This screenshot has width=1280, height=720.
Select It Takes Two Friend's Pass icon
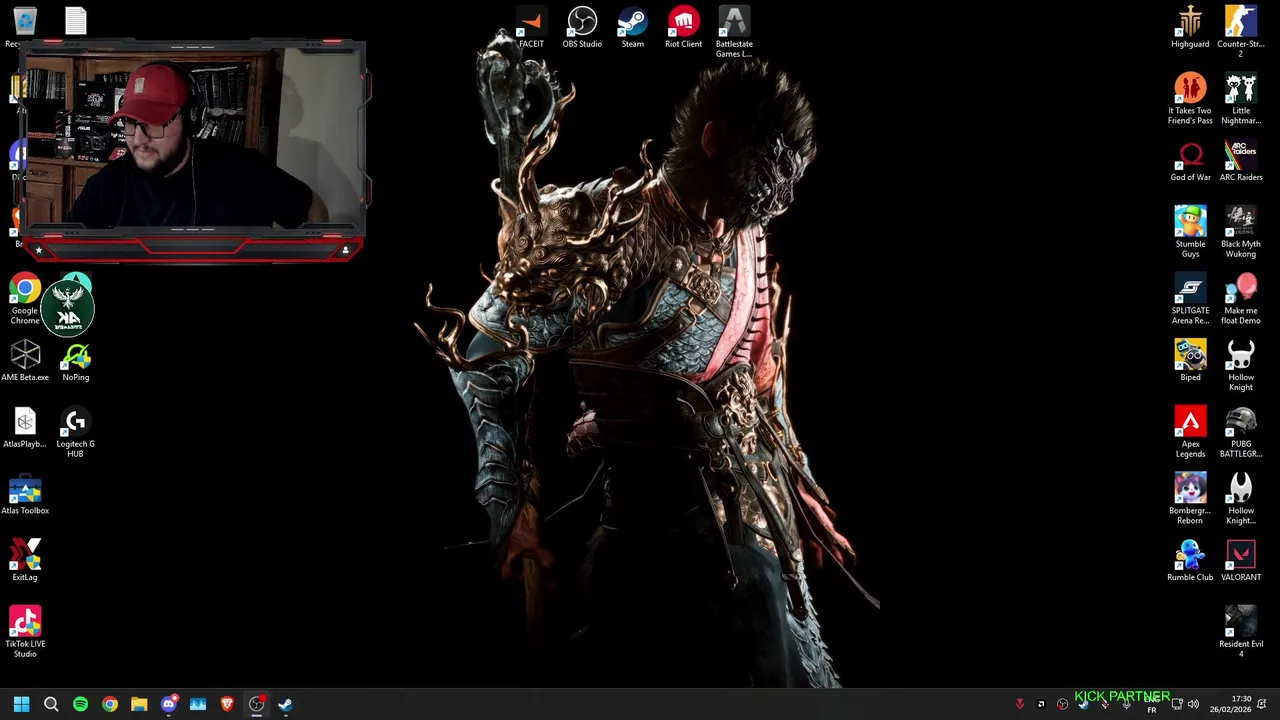pos(1190,98)
